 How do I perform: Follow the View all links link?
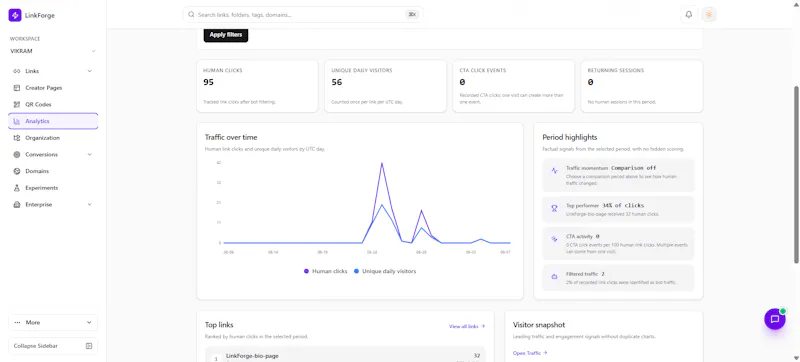click(x=467, y=326)
